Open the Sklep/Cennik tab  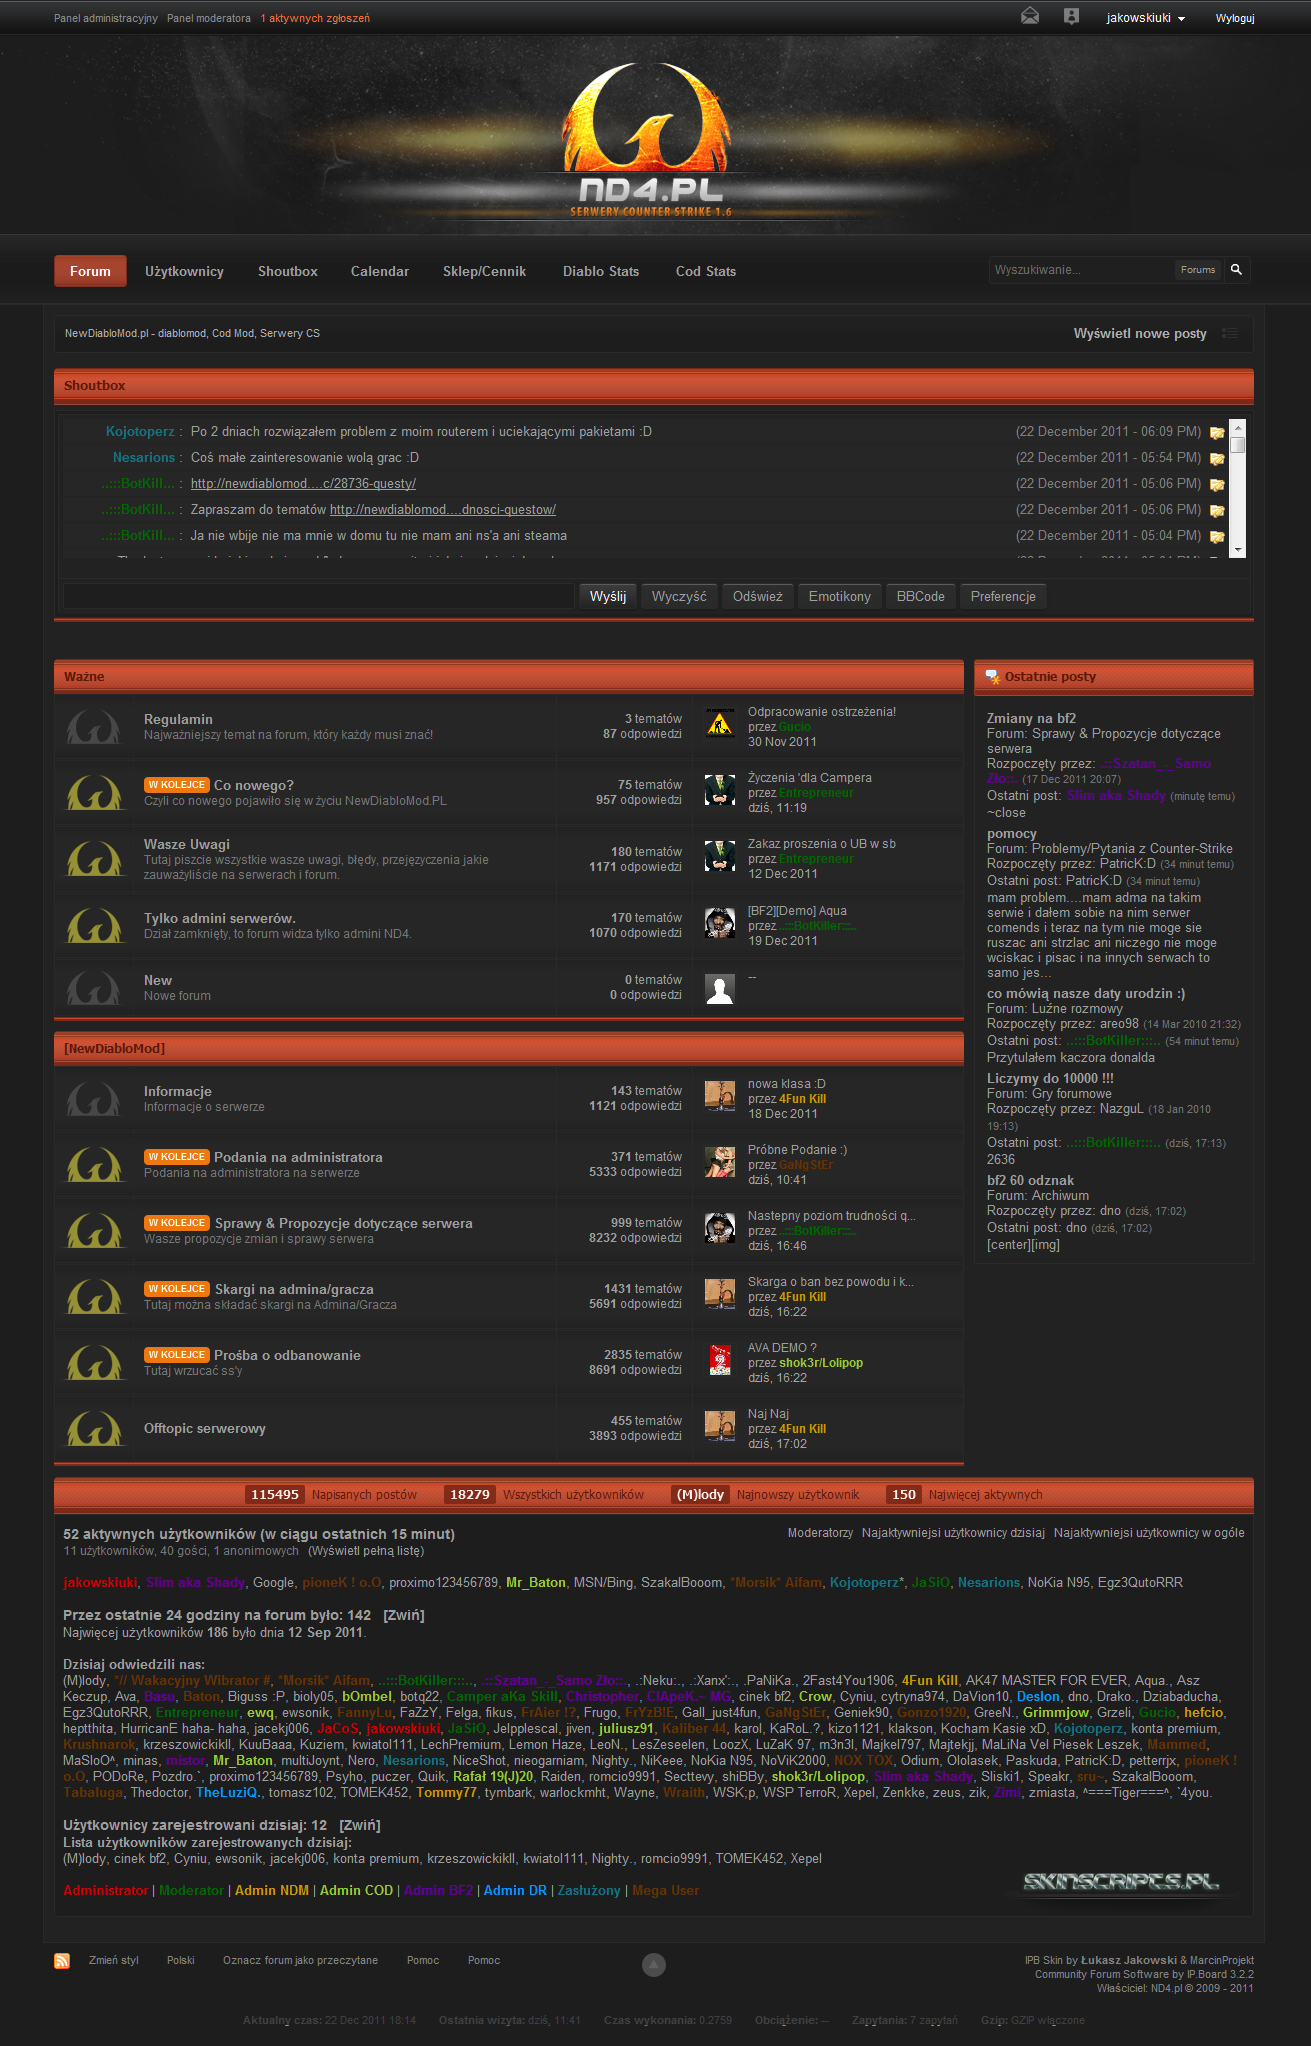pyautogui.click(x=484, y=271)
